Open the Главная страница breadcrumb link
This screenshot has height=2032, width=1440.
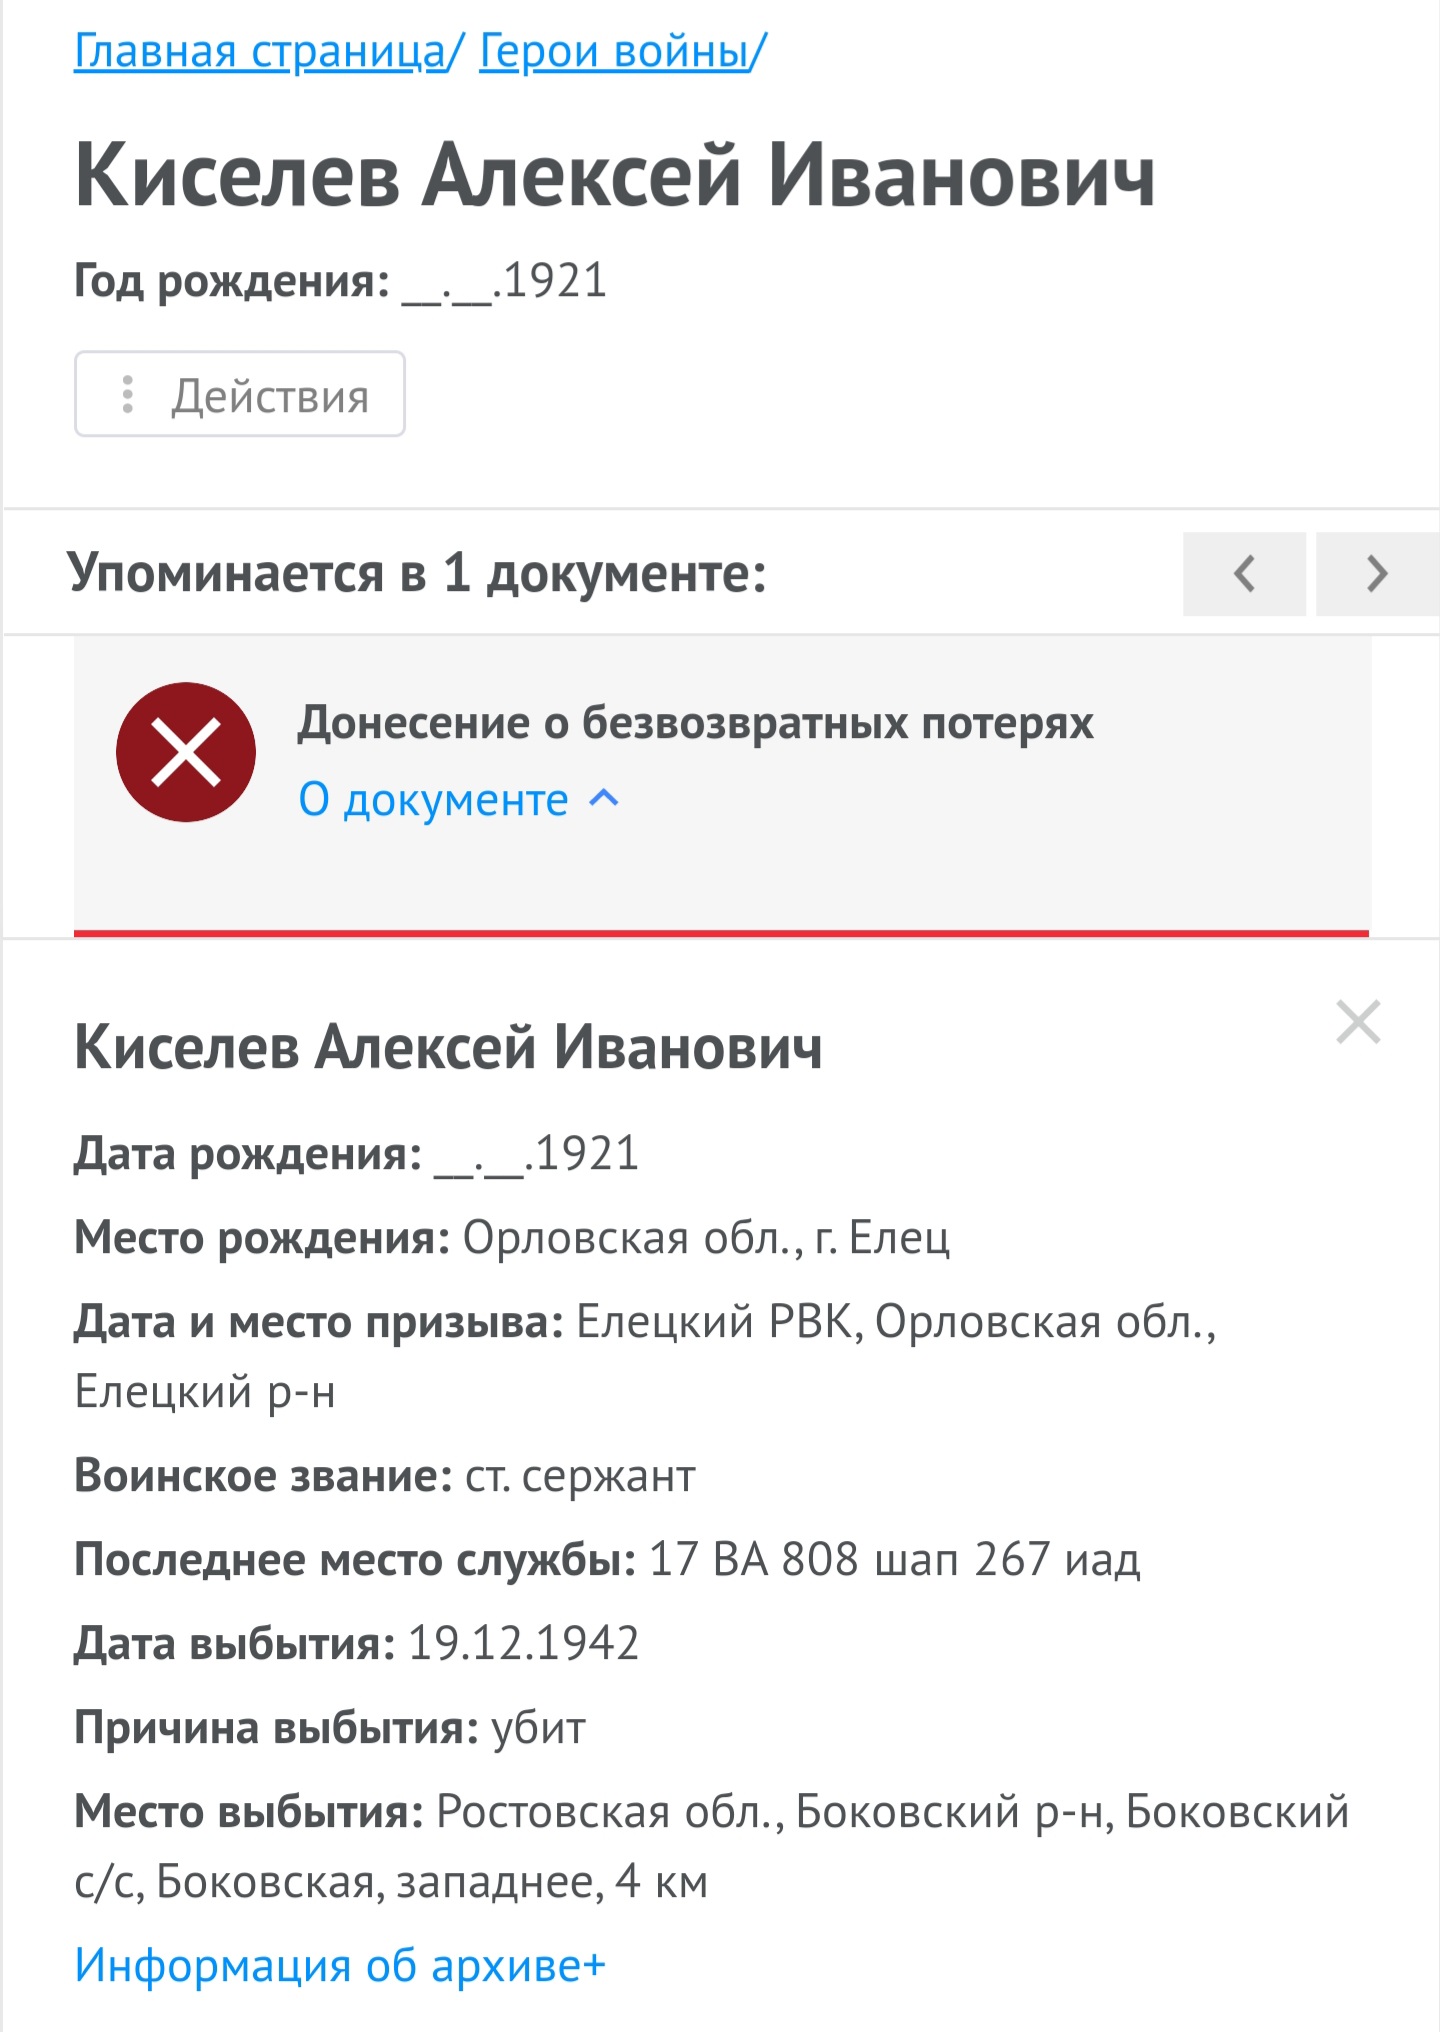(x=260, y=51)
